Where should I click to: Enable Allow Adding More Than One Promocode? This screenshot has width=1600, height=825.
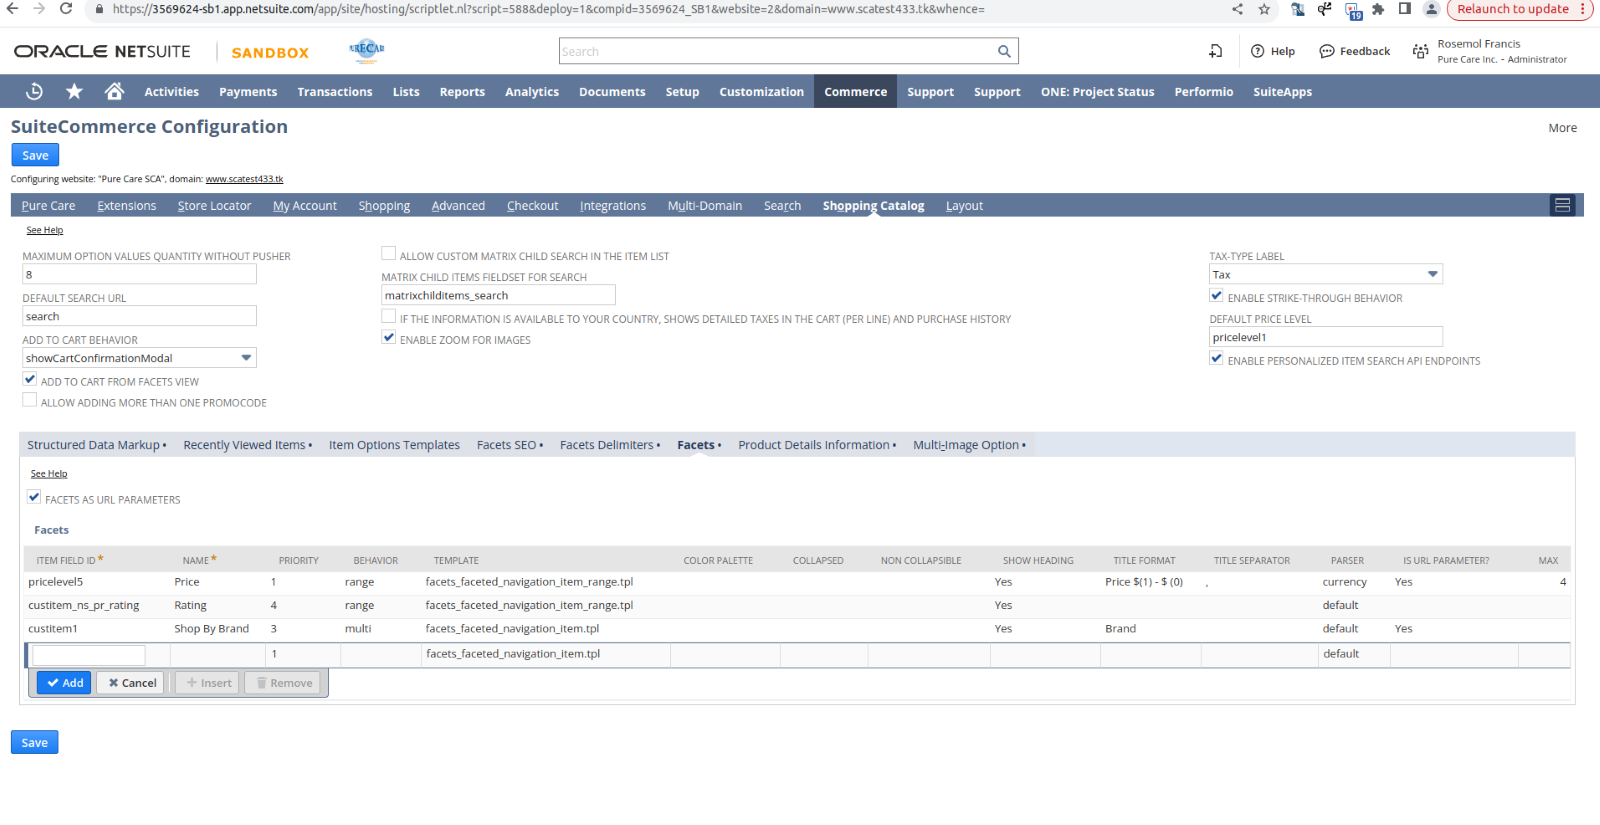pyautogui.click(x=30, y=401)
